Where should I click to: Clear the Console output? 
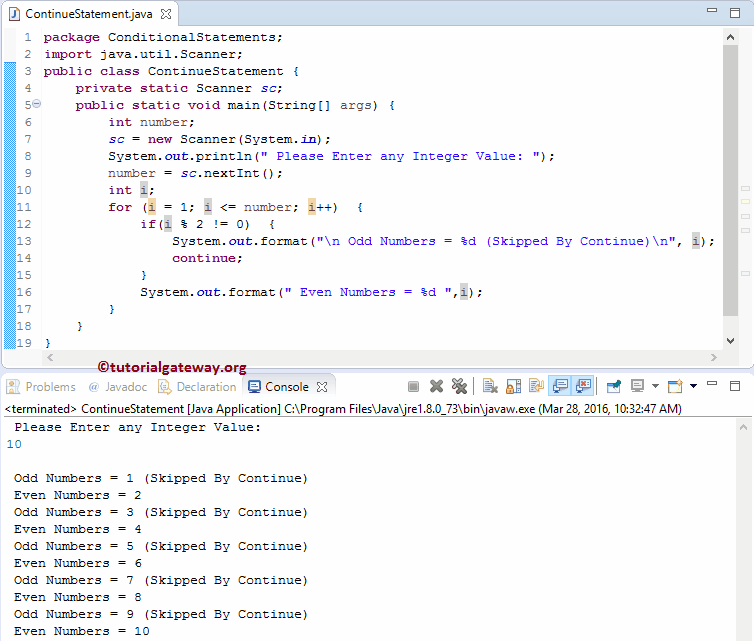(x=490, y=386)
